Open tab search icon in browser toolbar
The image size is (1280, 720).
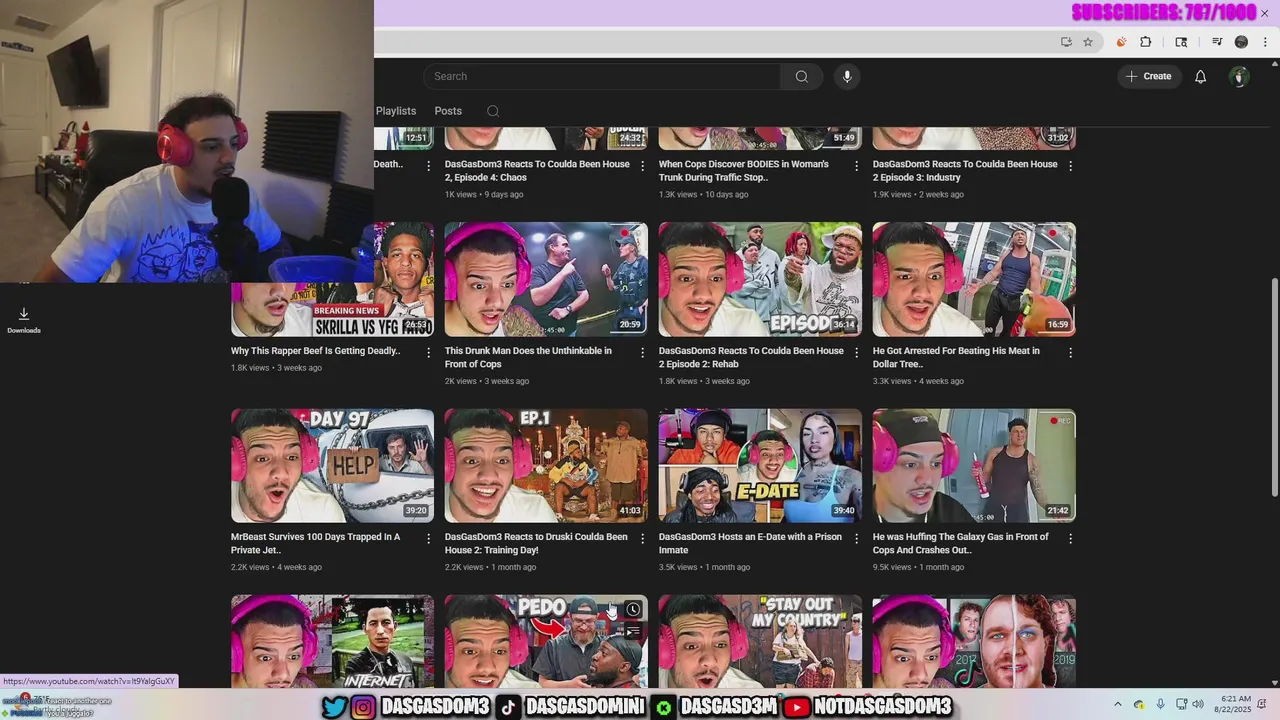click(x=1181, y=42)
